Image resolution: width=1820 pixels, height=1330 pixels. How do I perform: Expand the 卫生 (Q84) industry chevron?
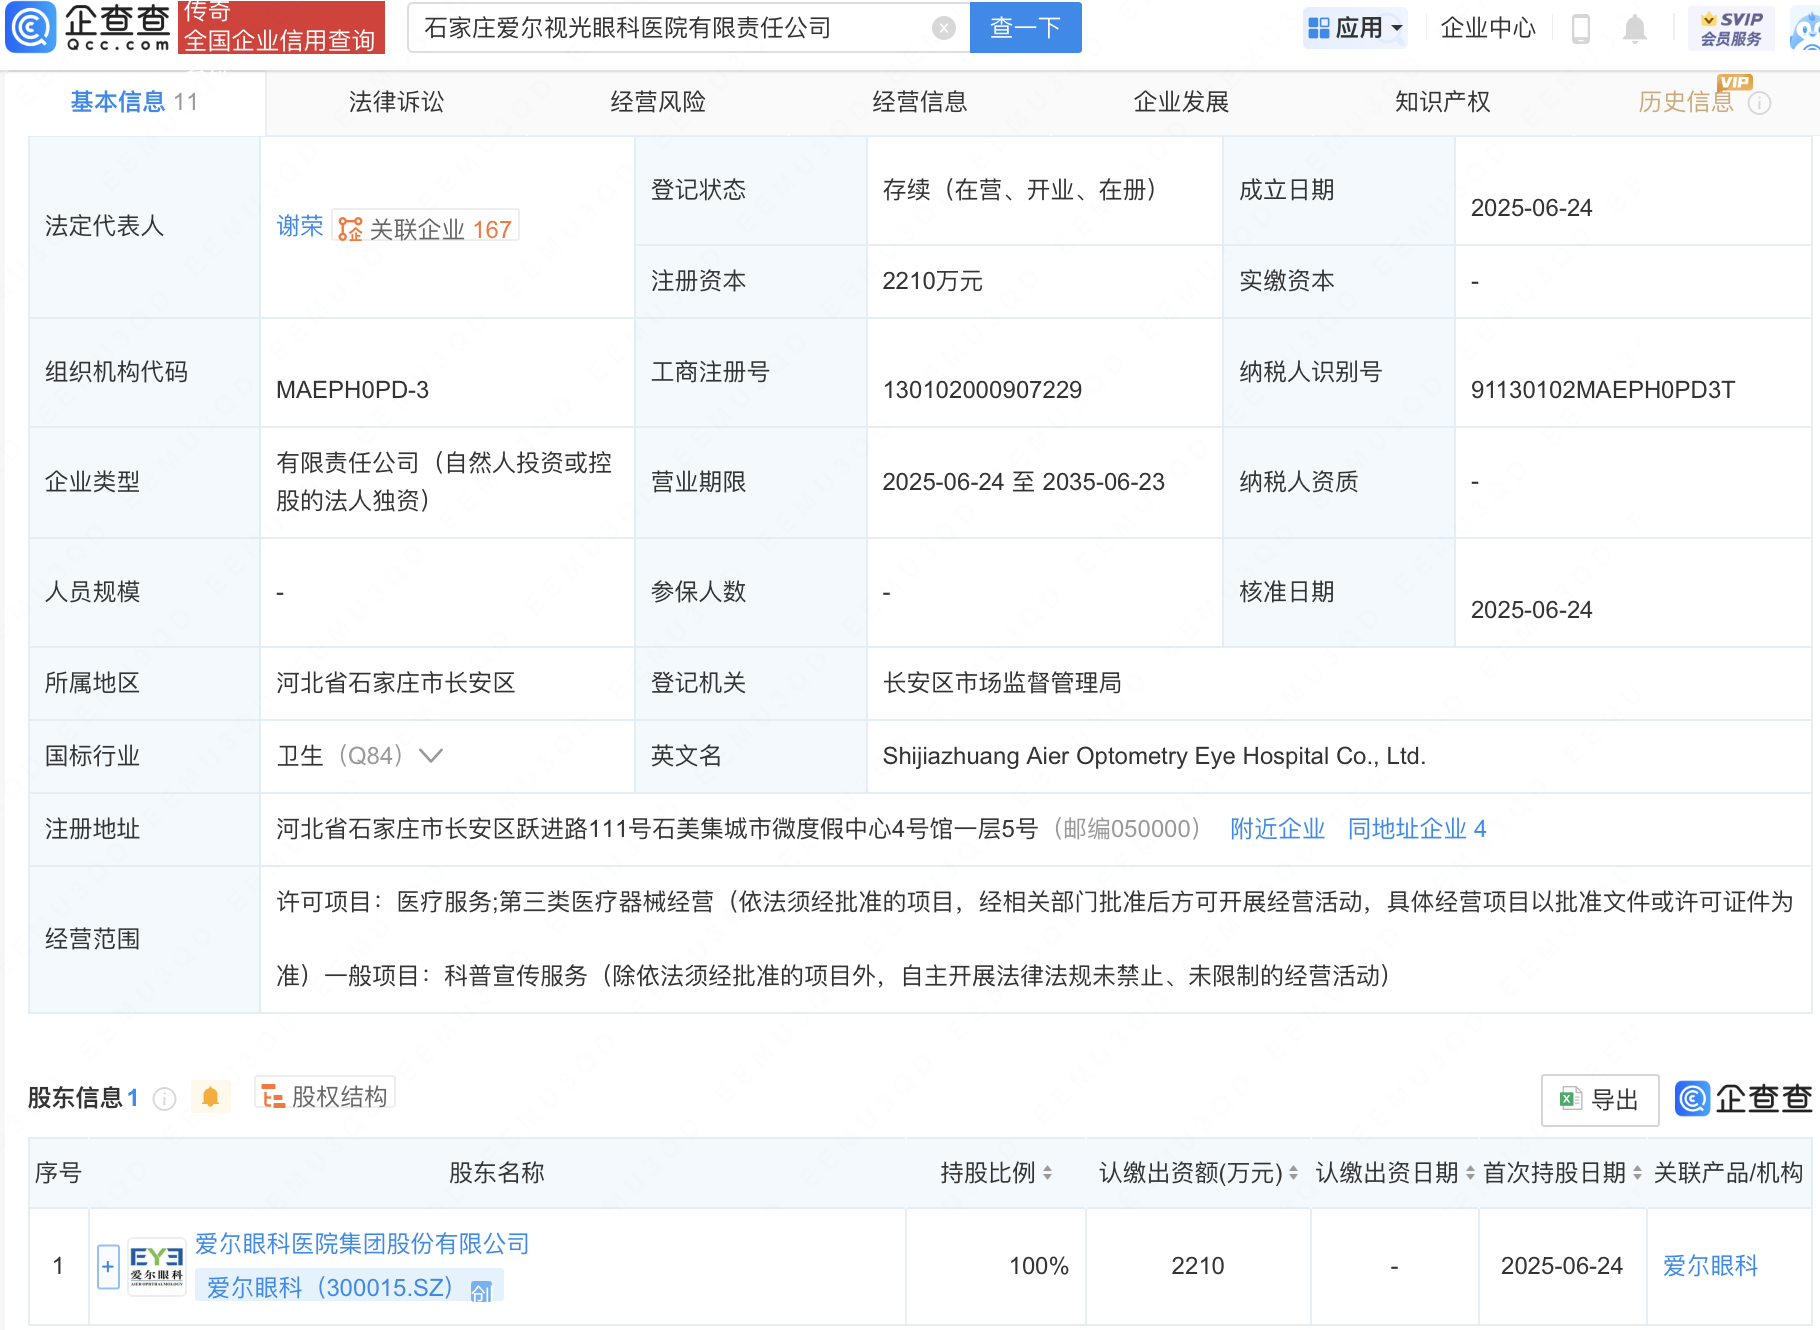(430, 756)
